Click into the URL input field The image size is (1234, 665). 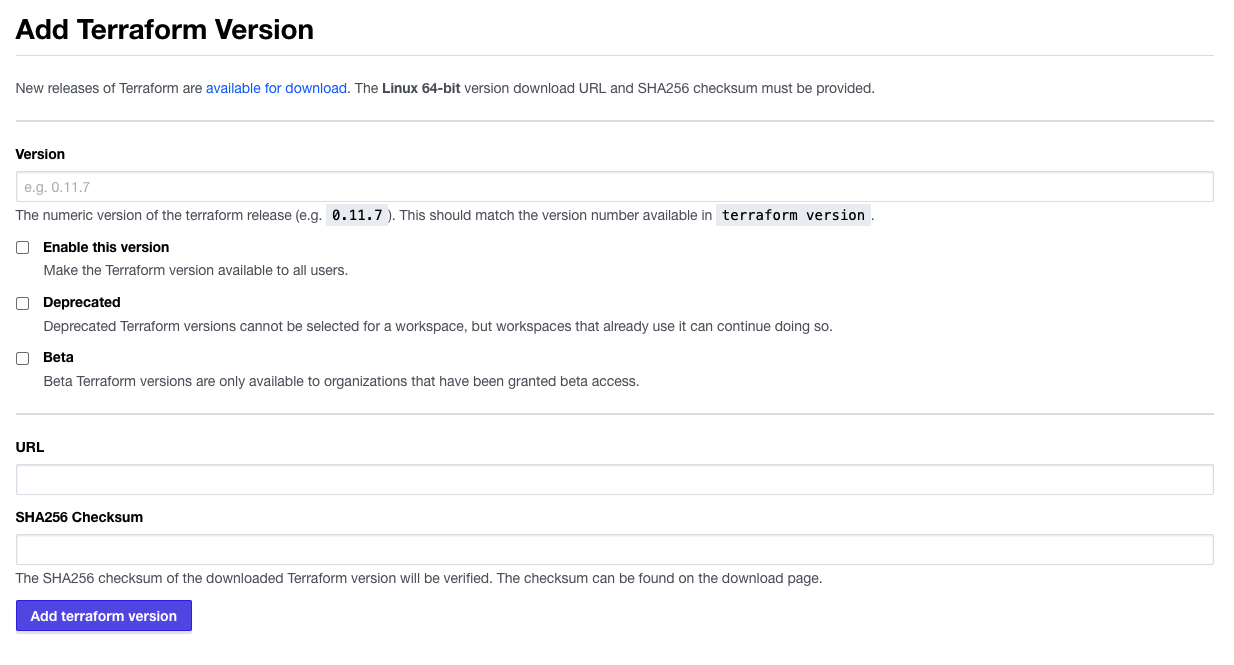614,480
